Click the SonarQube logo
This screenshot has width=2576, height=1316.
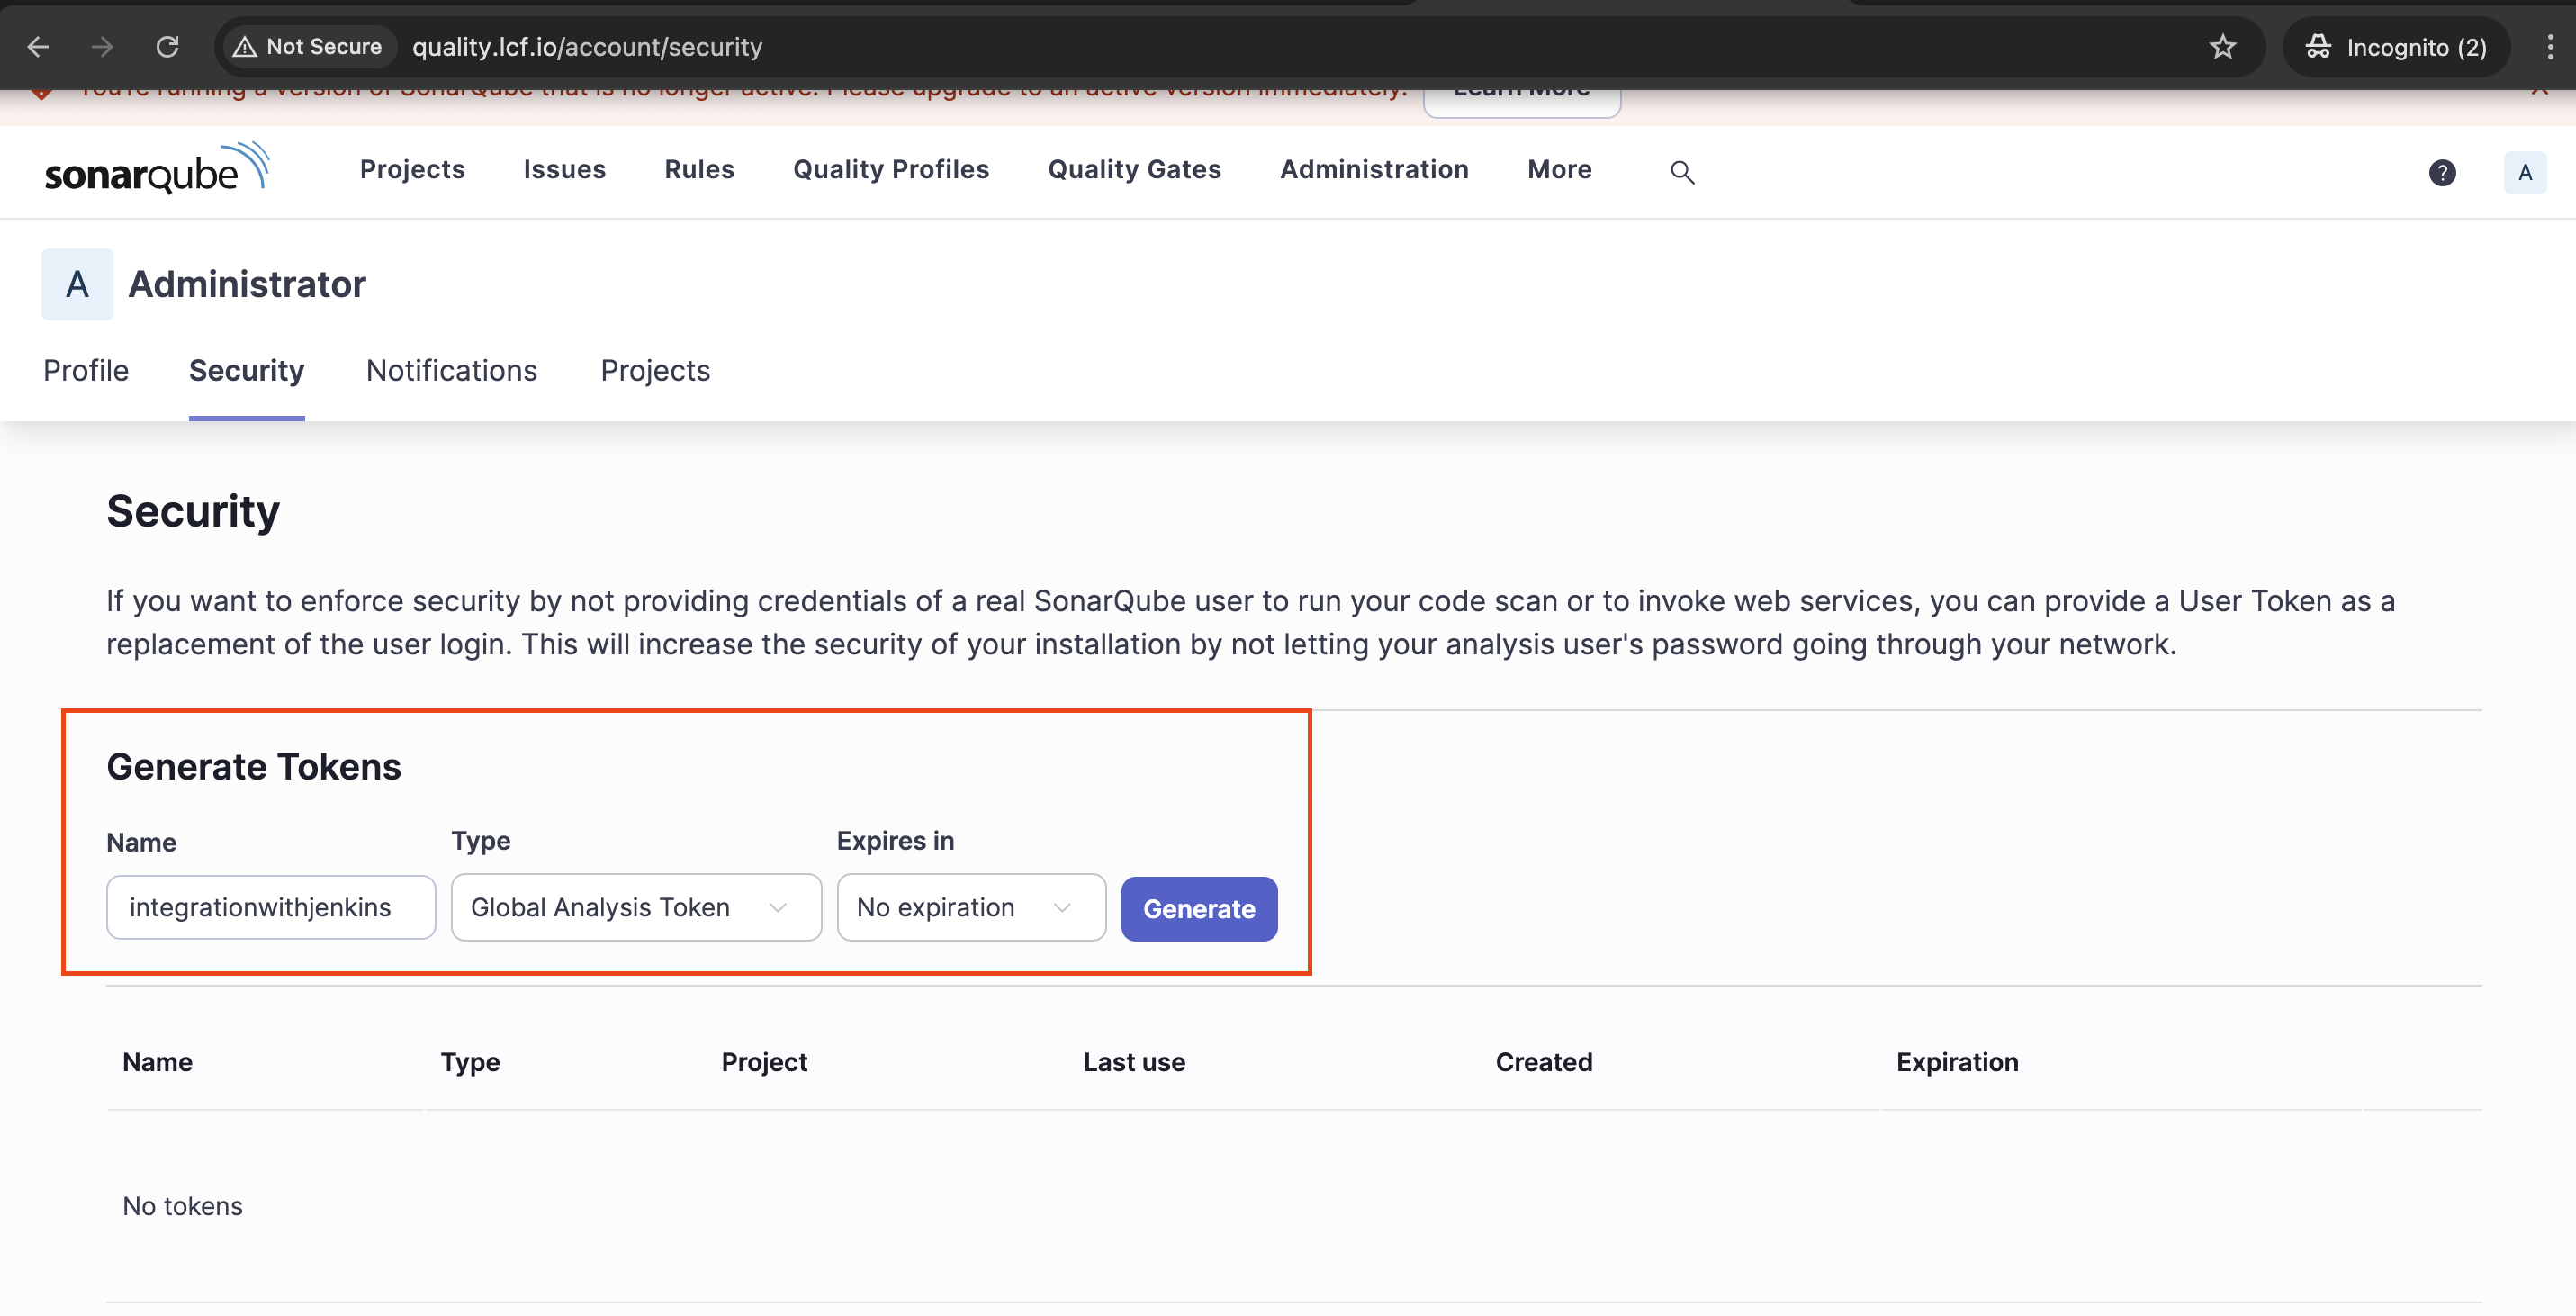(x=157, y=170)
